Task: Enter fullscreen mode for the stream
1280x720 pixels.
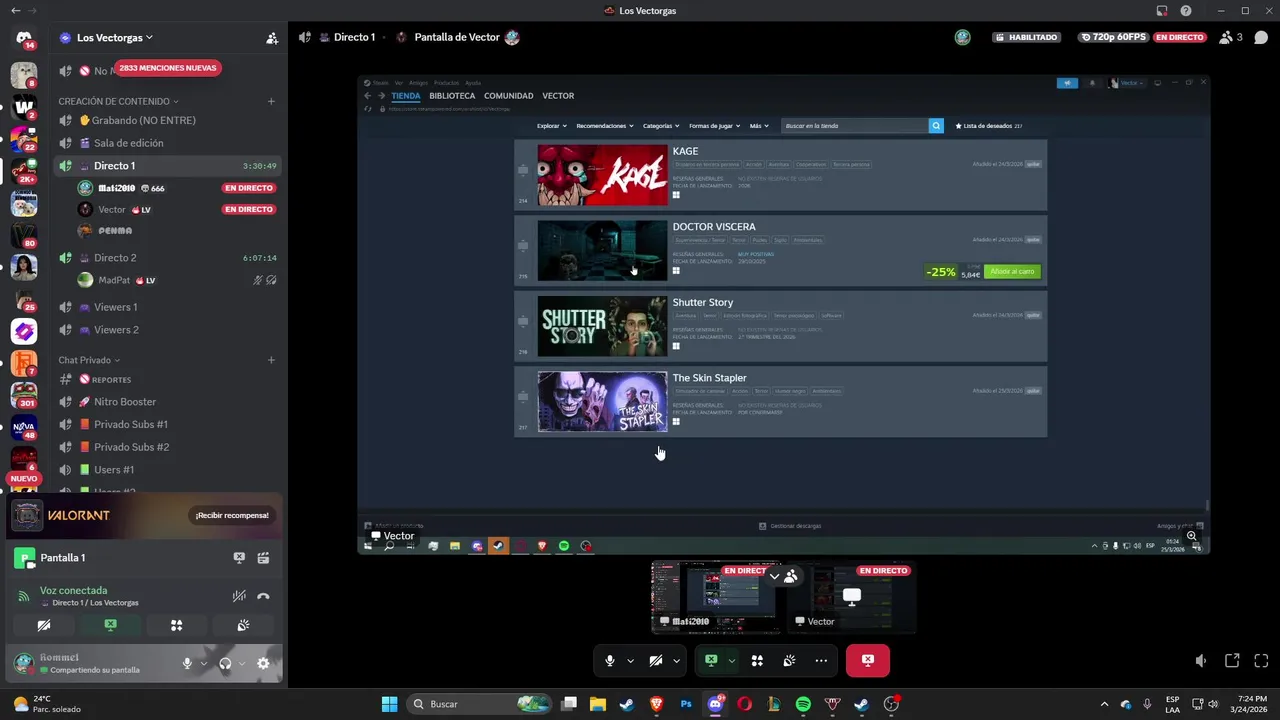Action: click(x=1261, y=661)
